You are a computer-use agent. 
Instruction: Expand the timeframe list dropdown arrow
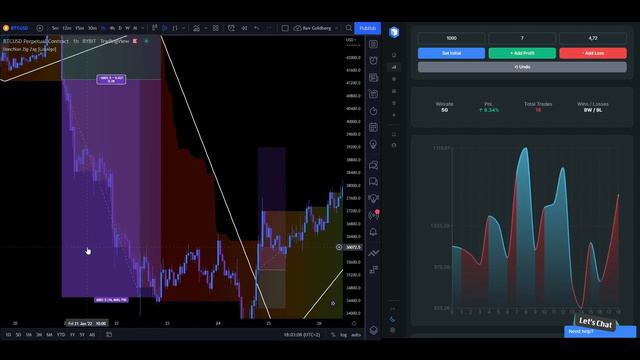(142, 28)
